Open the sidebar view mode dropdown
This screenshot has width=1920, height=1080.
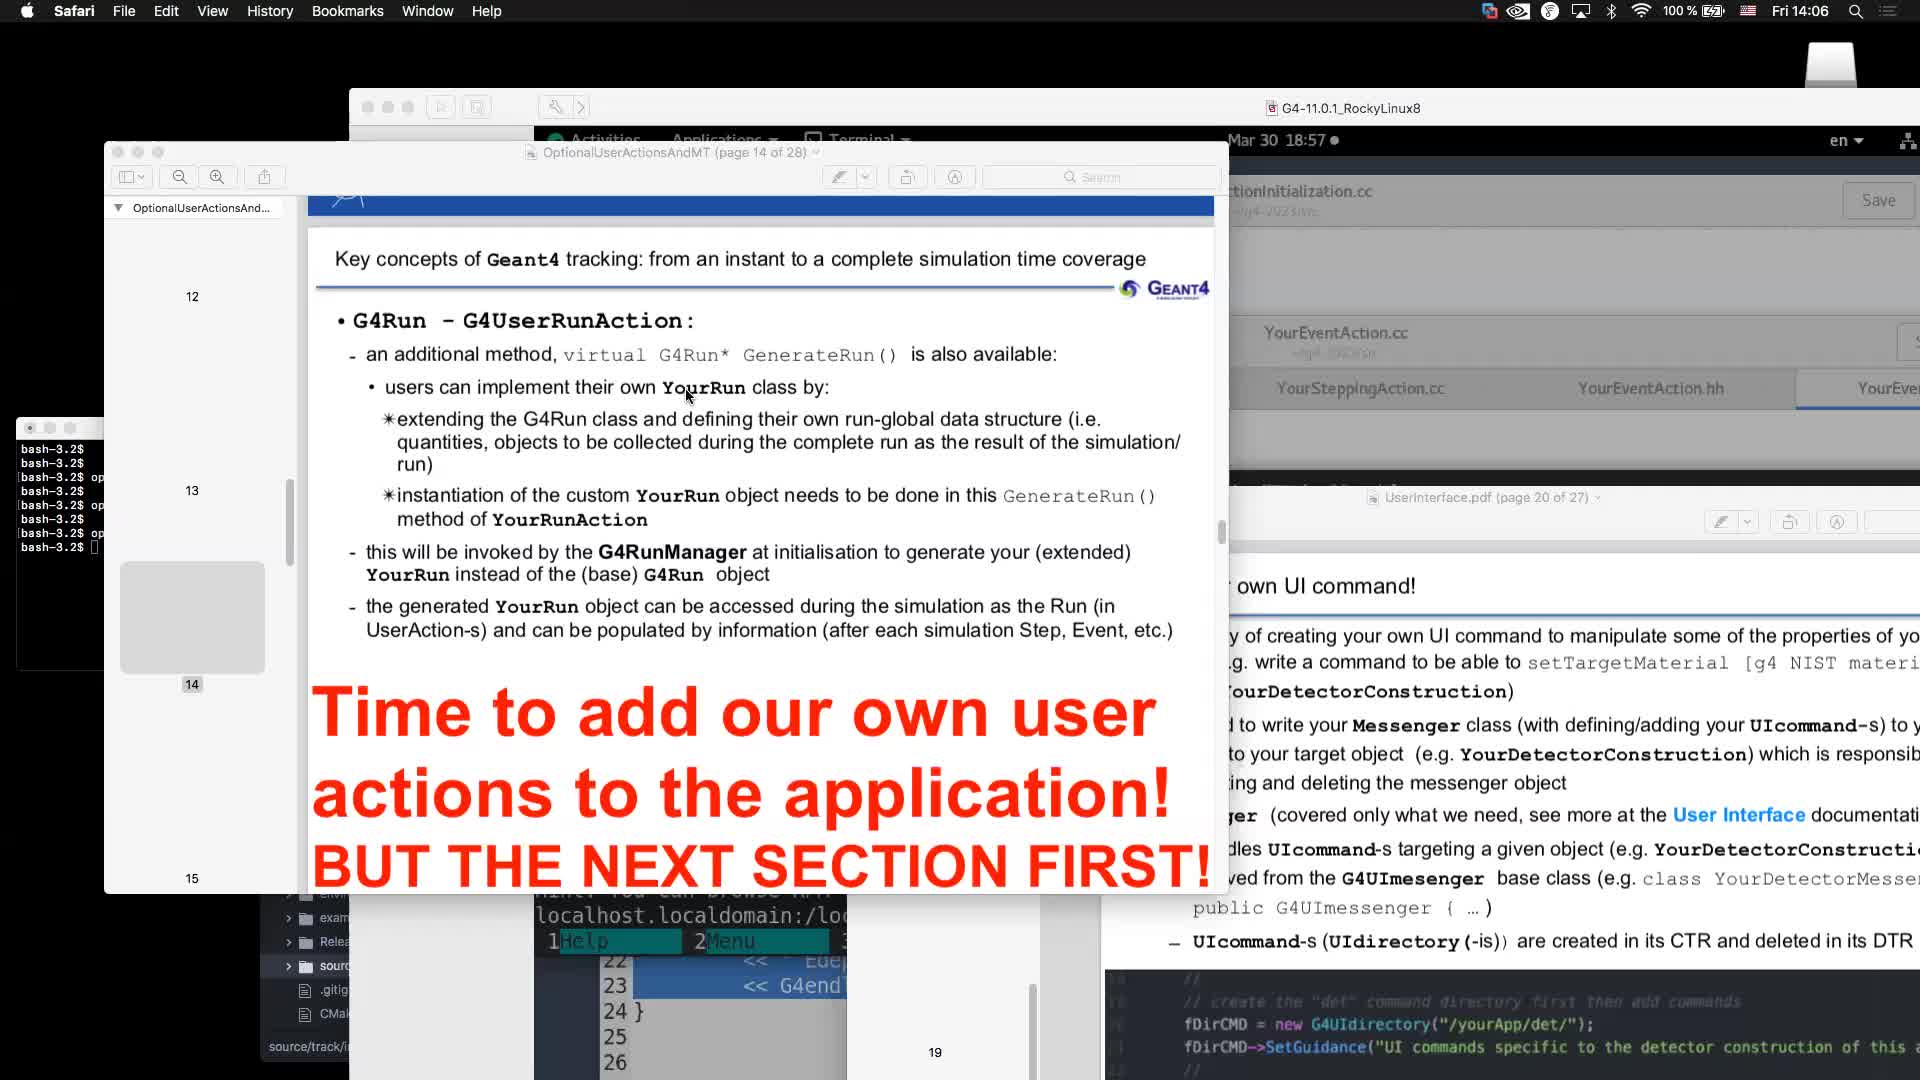142,177
